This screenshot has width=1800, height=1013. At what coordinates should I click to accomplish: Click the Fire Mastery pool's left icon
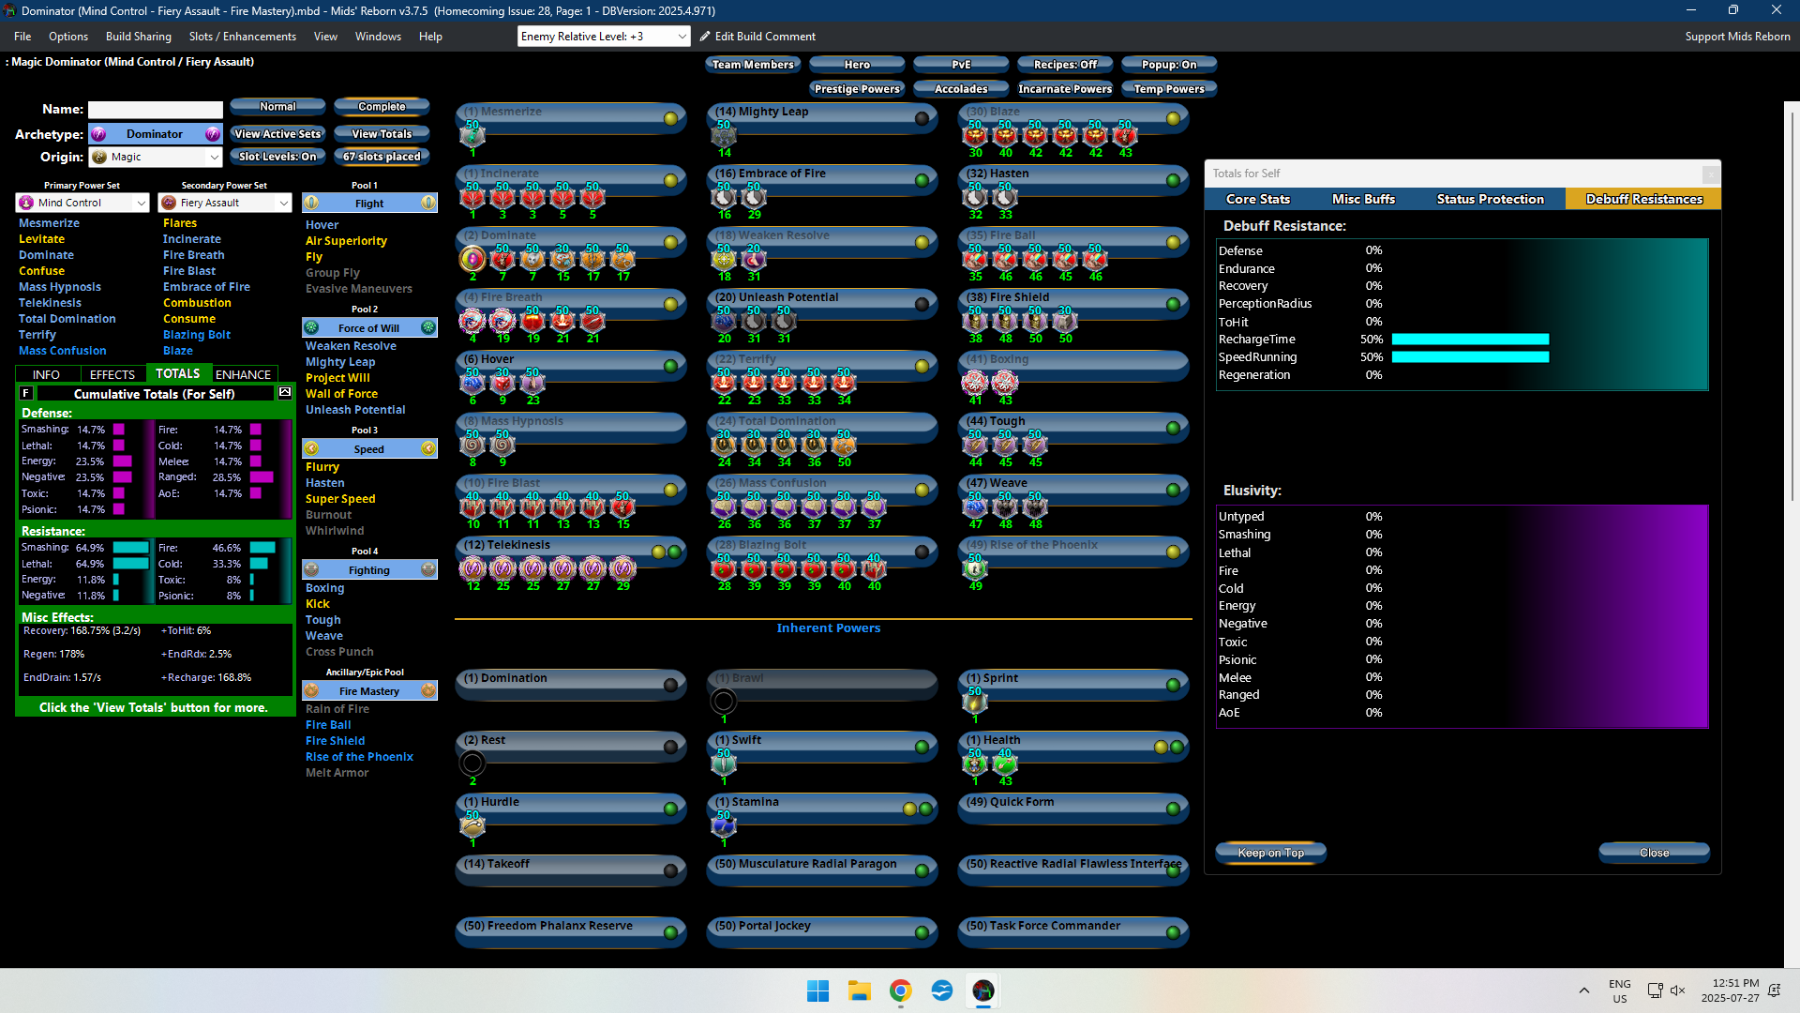point(312,691)
